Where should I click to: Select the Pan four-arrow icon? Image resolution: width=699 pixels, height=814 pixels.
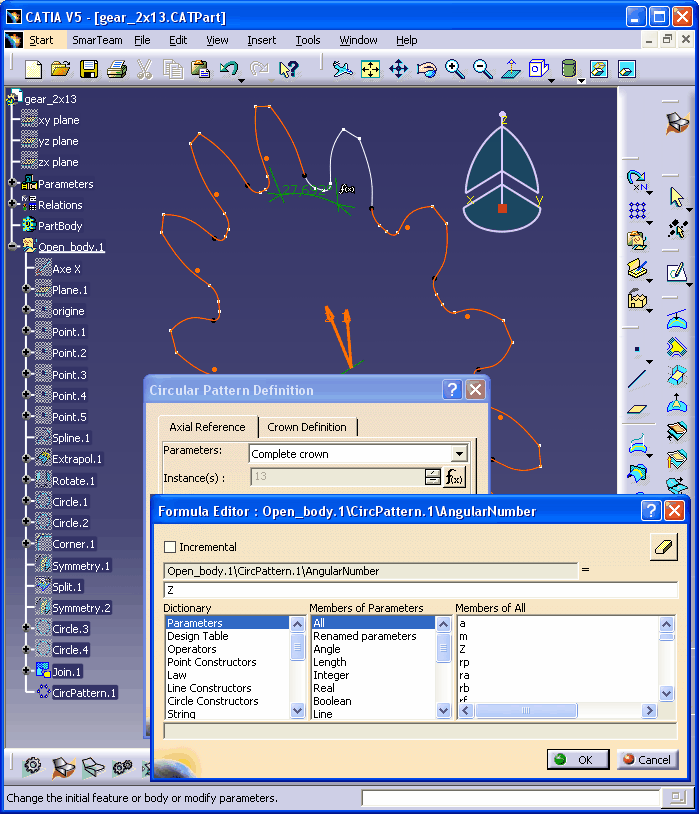[398, 69]
